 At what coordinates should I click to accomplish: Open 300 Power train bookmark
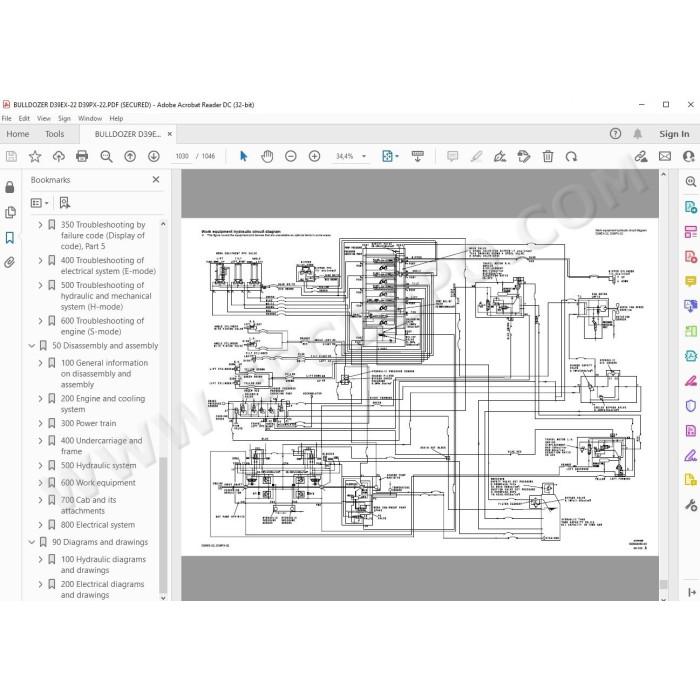tap(88, 423)
